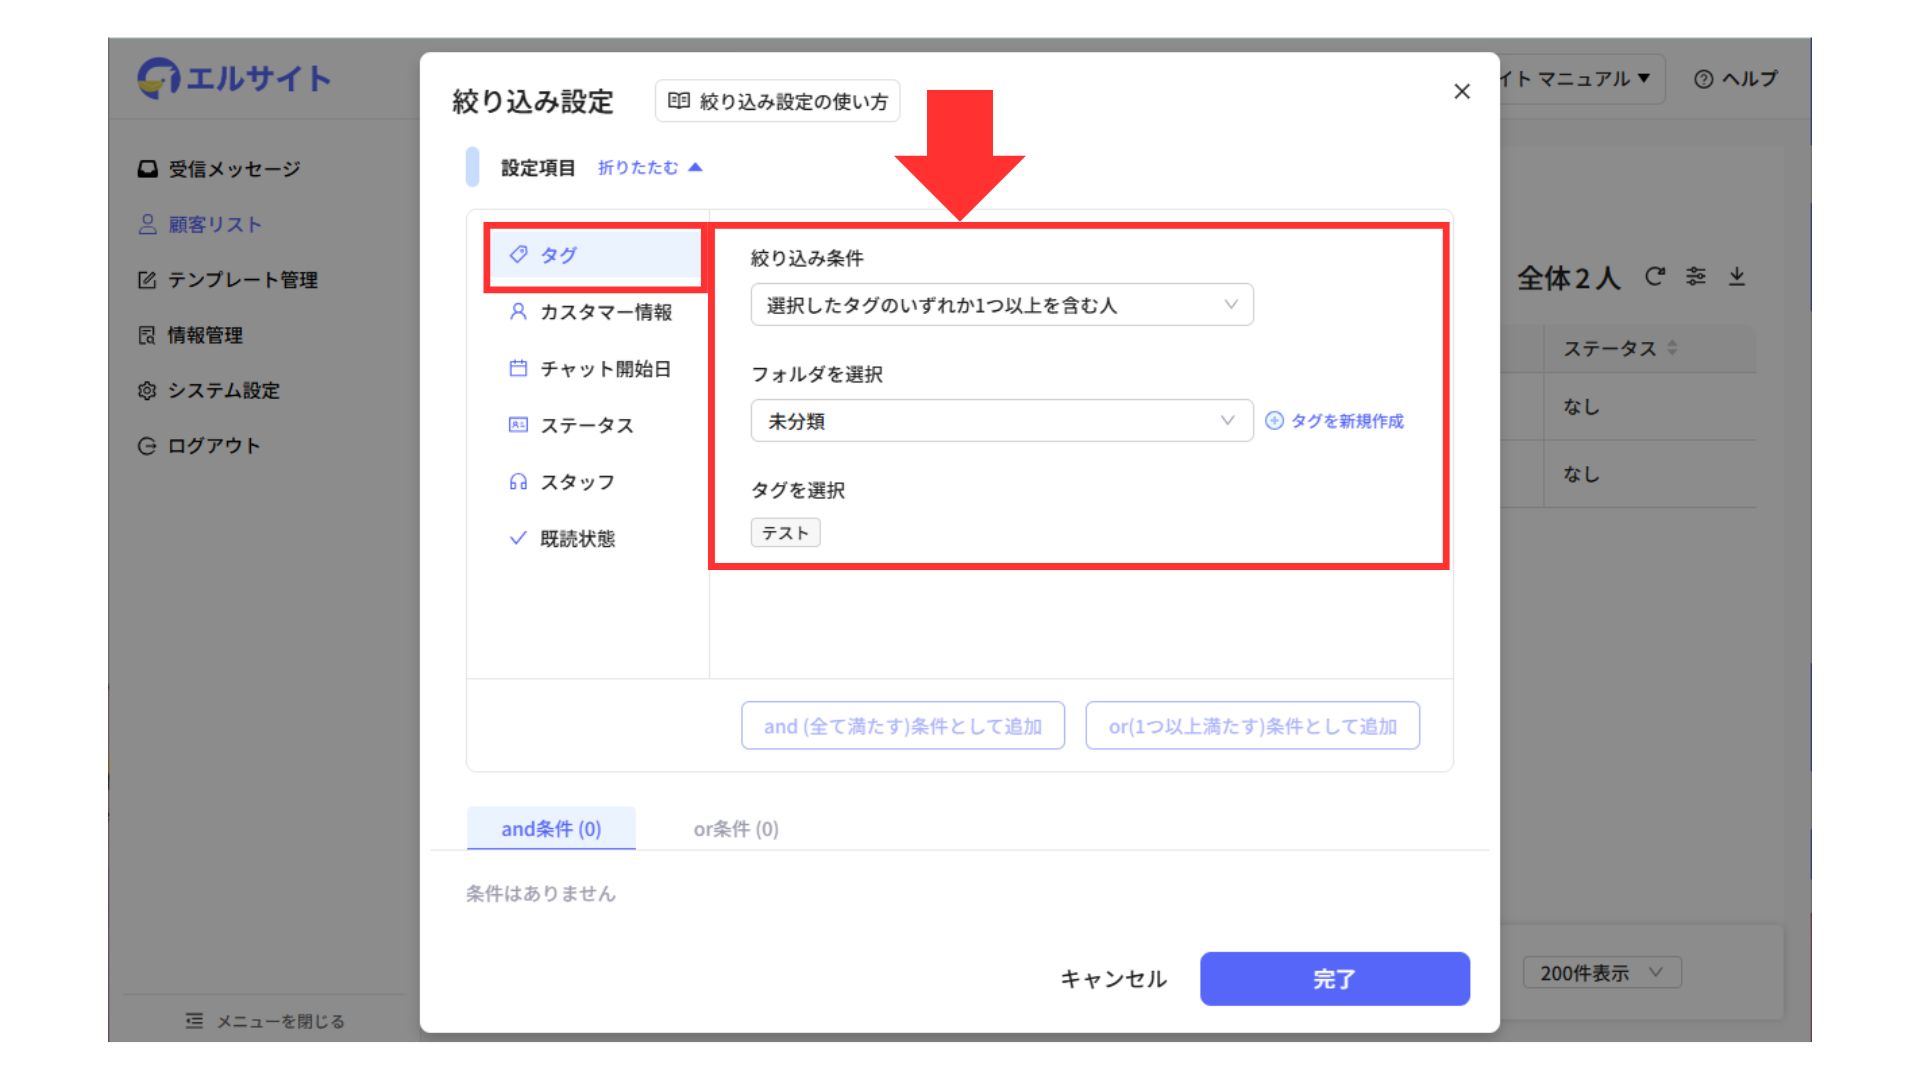Open the 絞り込み条件 dropdown
1920x1080 pixels.
coord(1001,305)
